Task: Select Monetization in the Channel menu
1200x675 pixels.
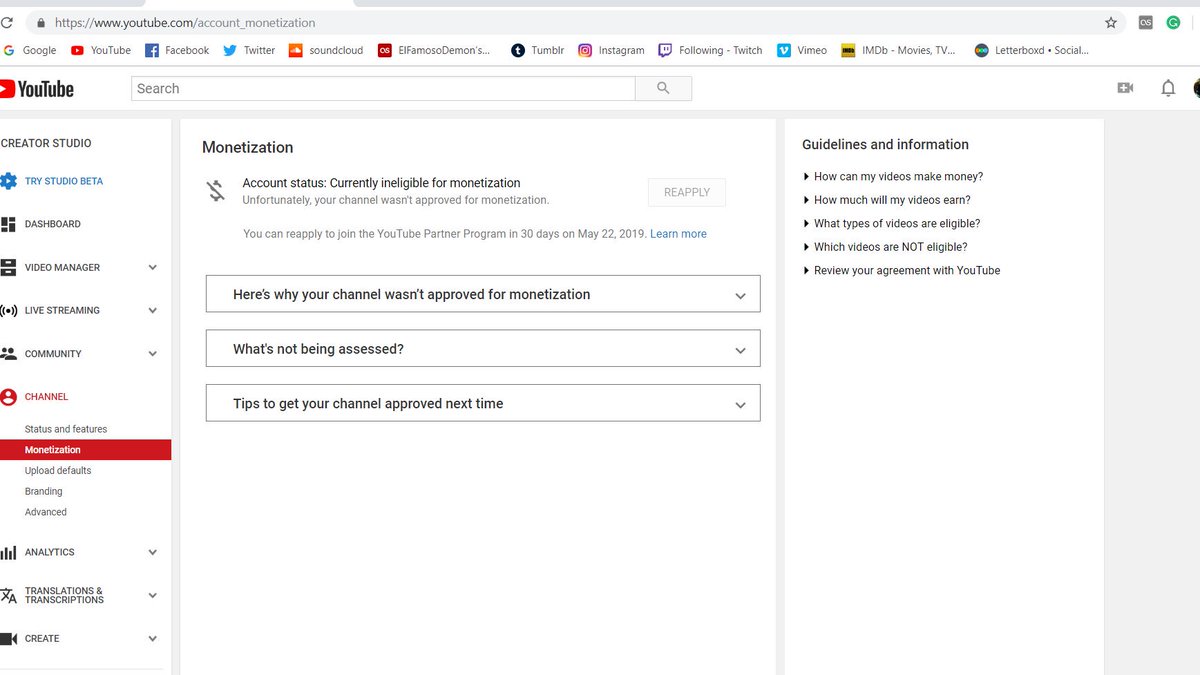Action: pyautogui.click(x=85, y=450)
